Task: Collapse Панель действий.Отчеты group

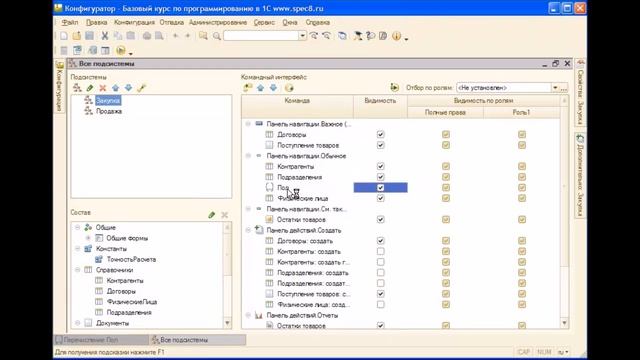Action: point(248,315)
